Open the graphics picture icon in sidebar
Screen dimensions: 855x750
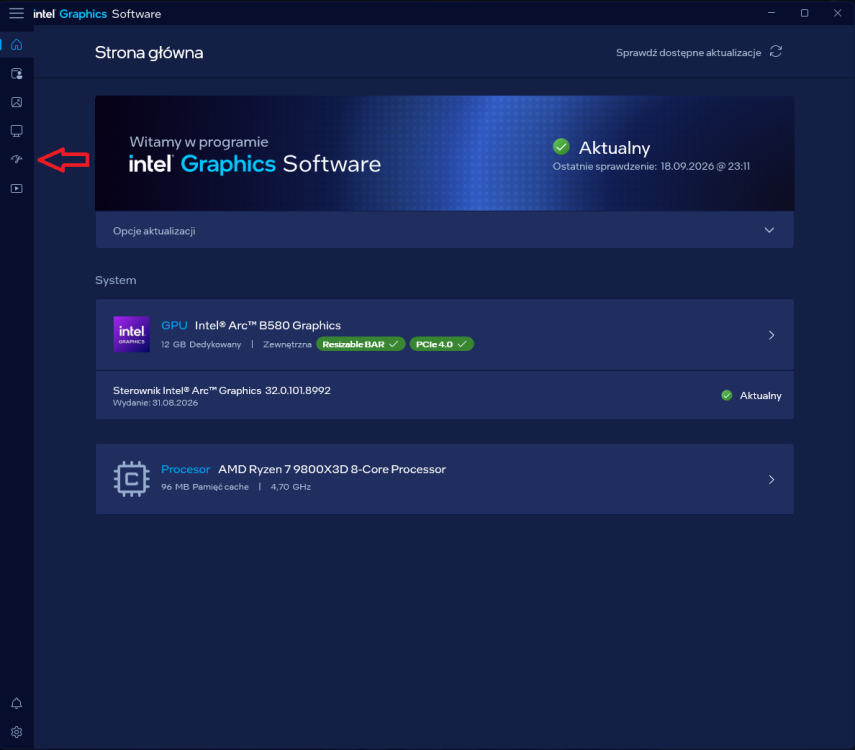tap(16, 103)
